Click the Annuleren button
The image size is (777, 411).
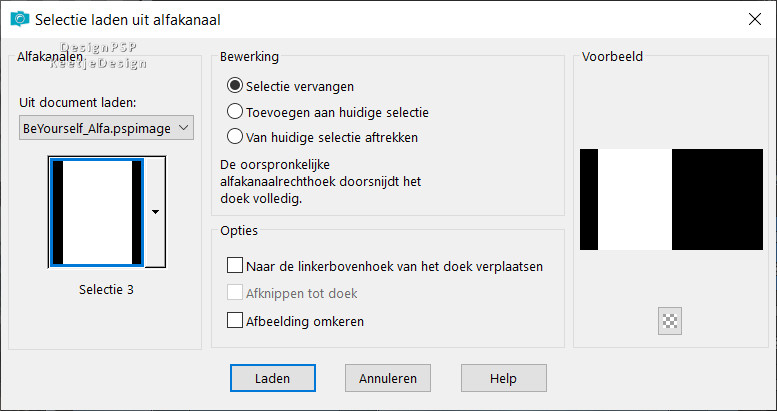click(387, 378)
